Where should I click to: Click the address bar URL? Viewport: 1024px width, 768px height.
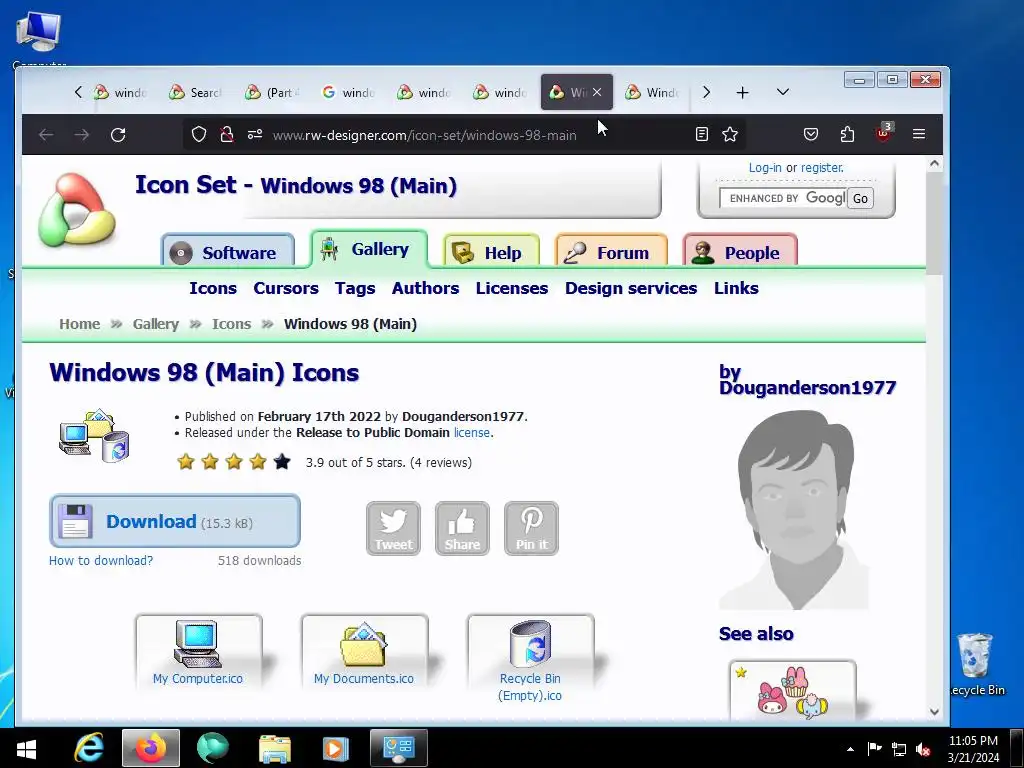click(x=424, y=135)
